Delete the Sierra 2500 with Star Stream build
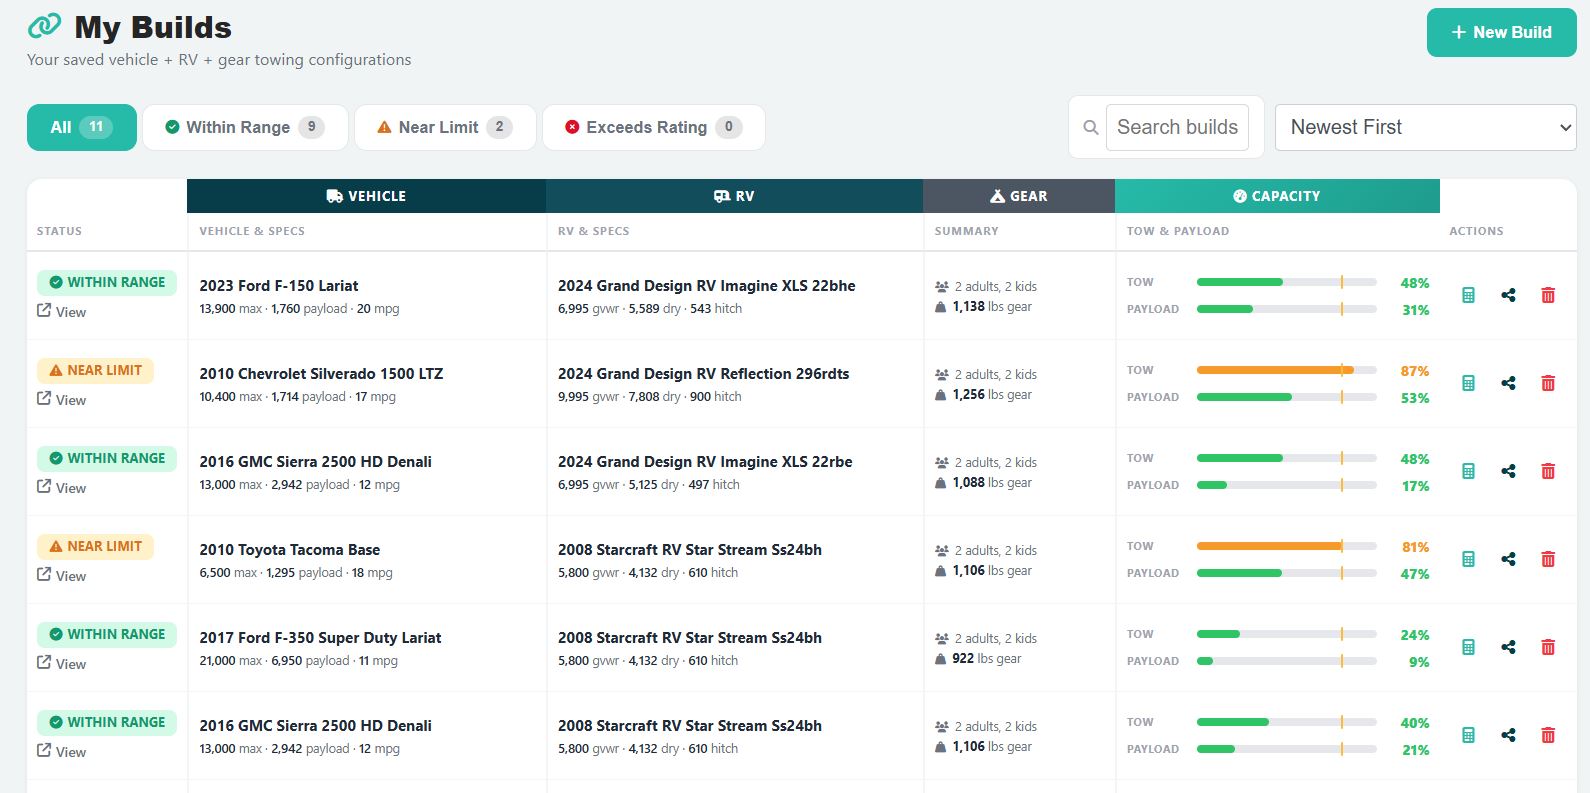Screen dimensions: 1590x793 click(1548, 735)
